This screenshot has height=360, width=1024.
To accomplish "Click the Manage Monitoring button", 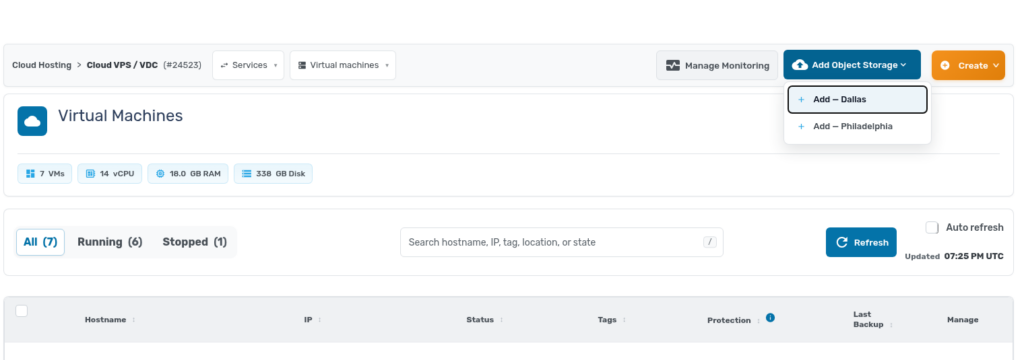I will (717, 65).
